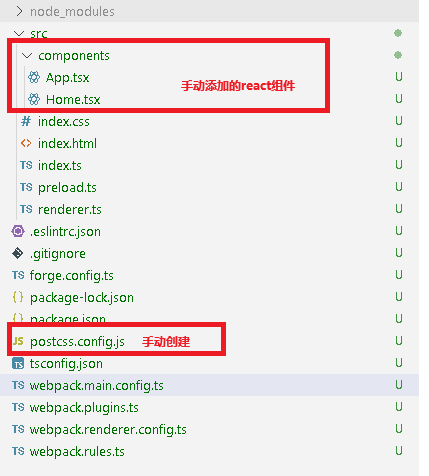
Task: Click the JS icon beside postcss.config.js
Action: 18,341
